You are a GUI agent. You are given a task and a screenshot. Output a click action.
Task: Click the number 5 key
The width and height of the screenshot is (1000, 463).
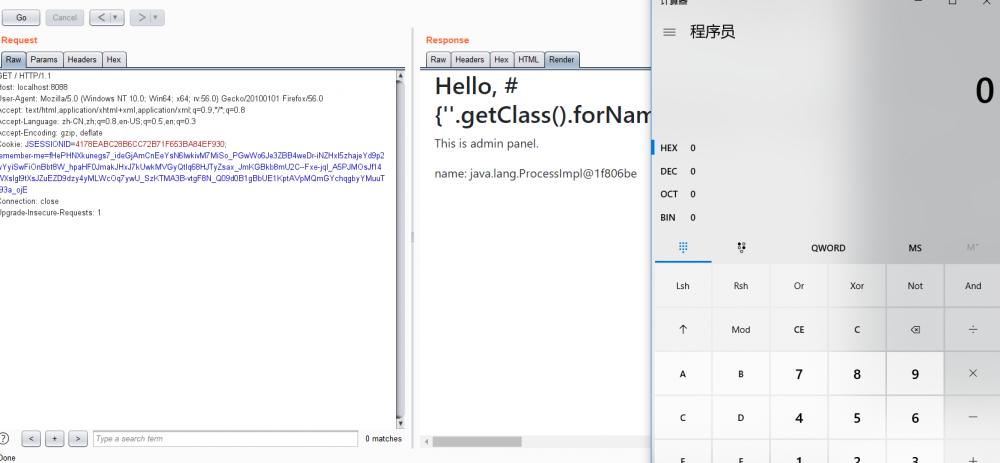tap(857, 418)
